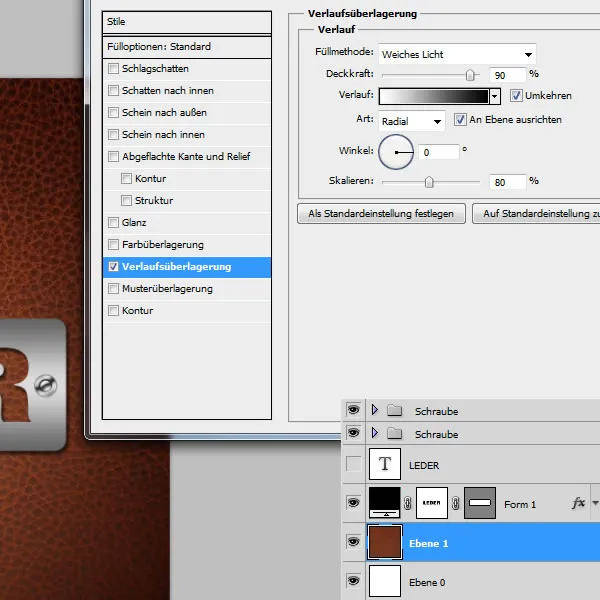
Task: Open the Art dropdown set to Radial
Action: click(x=412, y=120)
